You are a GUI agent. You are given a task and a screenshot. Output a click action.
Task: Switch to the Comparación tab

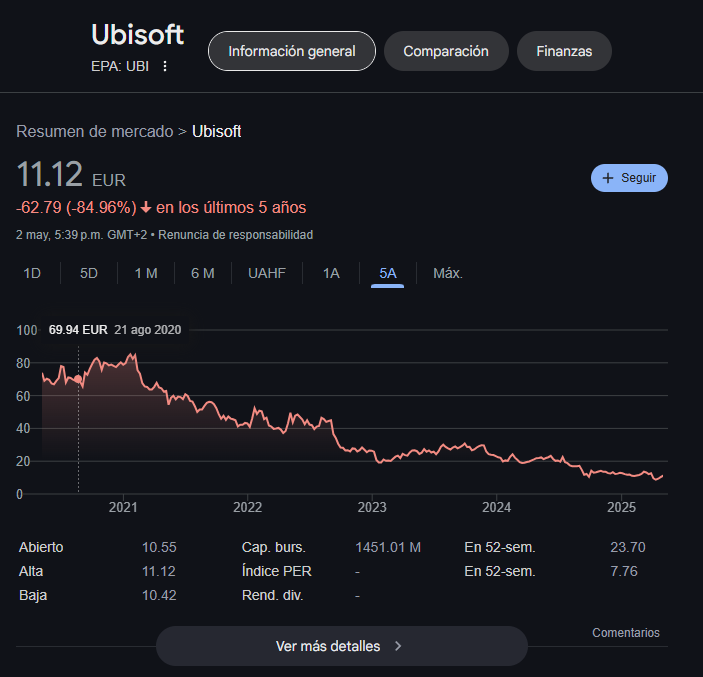point(446,51)
